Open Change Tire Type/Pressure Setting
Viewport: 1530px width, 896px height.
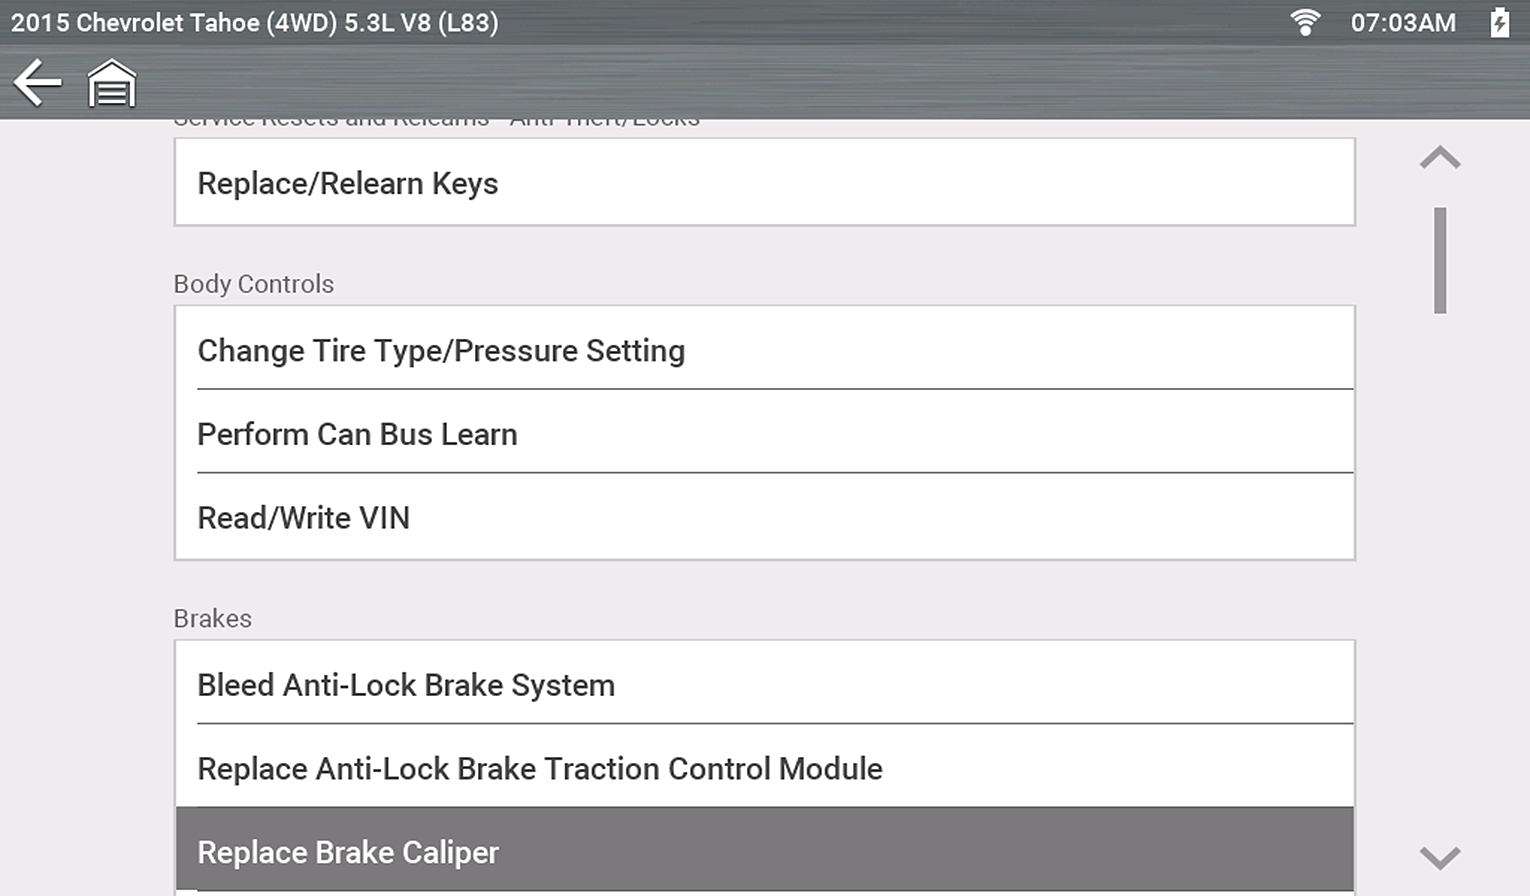[765, 350]
